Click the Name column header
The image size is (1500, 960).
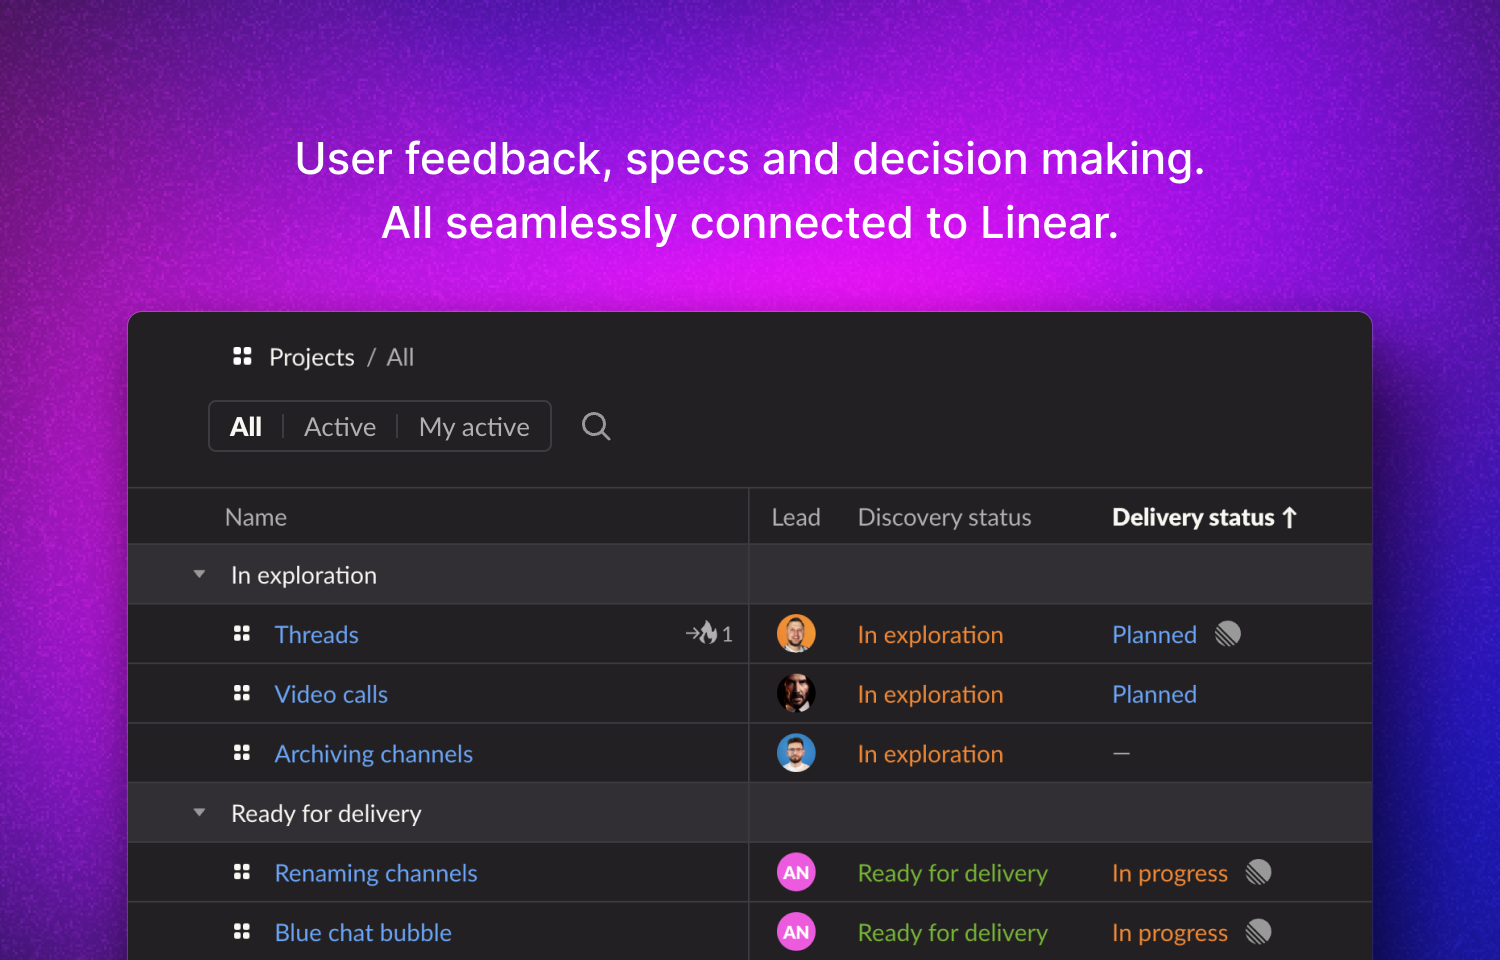click(256, 517)
